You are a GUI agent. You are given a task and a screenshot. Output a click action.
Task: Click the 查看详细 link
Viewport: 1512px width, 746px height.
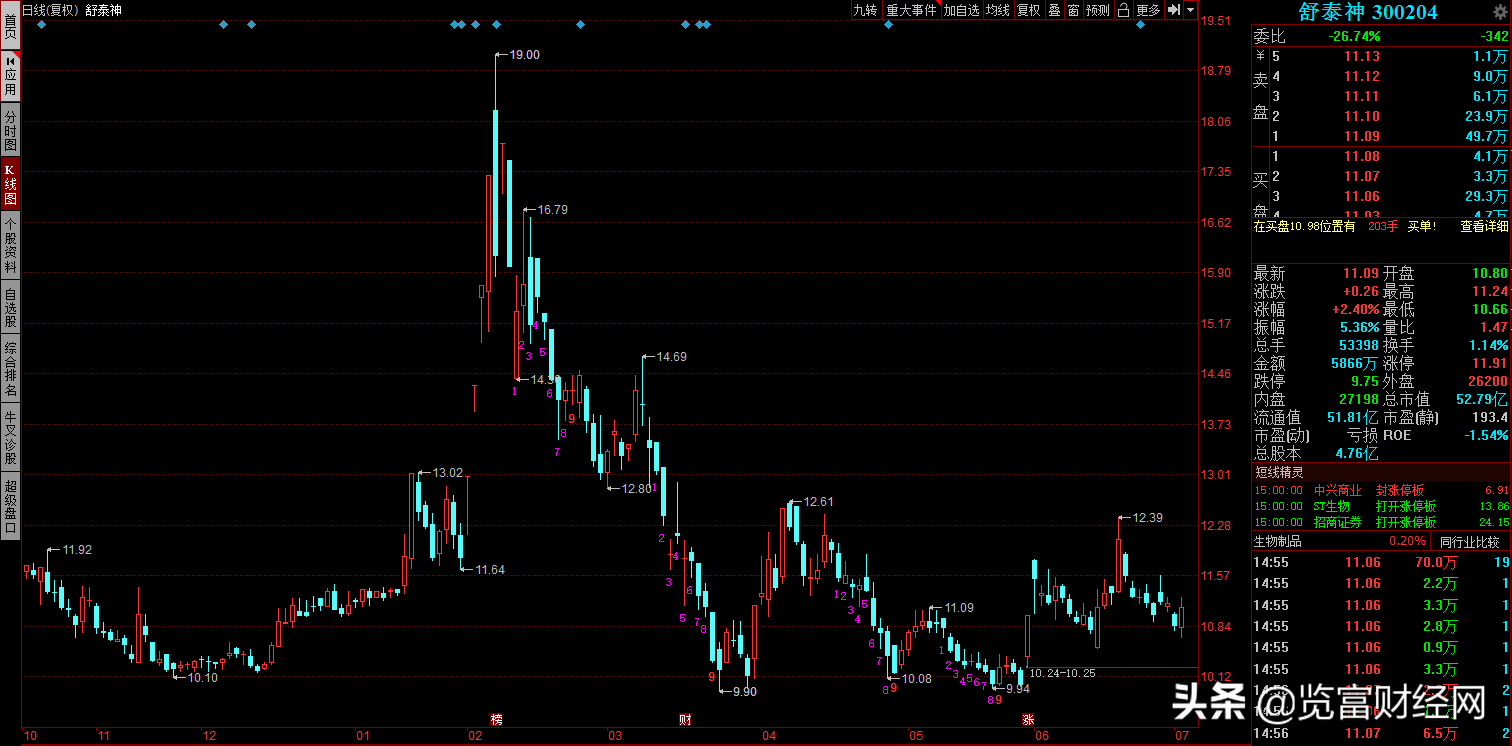(x=1484, y=226)
